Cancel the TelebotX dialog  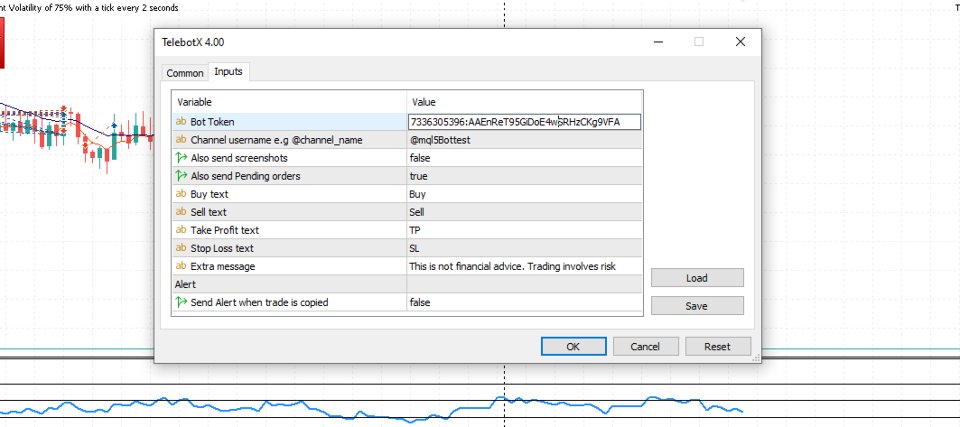tap(645, 347)
